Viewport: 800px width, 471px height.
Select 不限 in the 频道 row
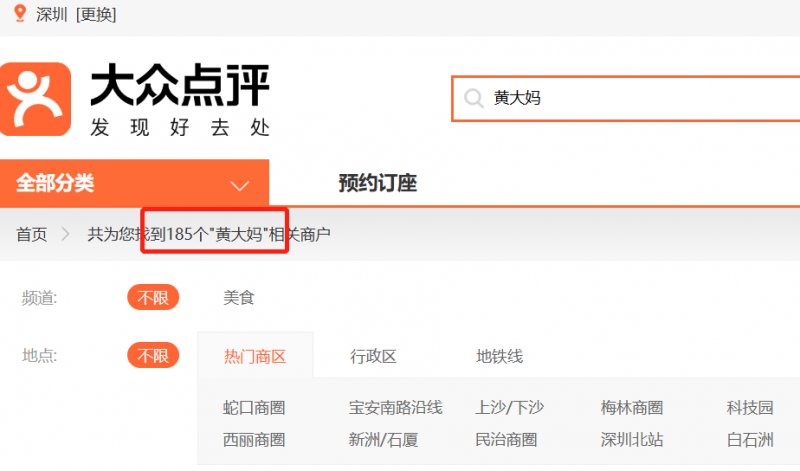[x=153, y=298]
